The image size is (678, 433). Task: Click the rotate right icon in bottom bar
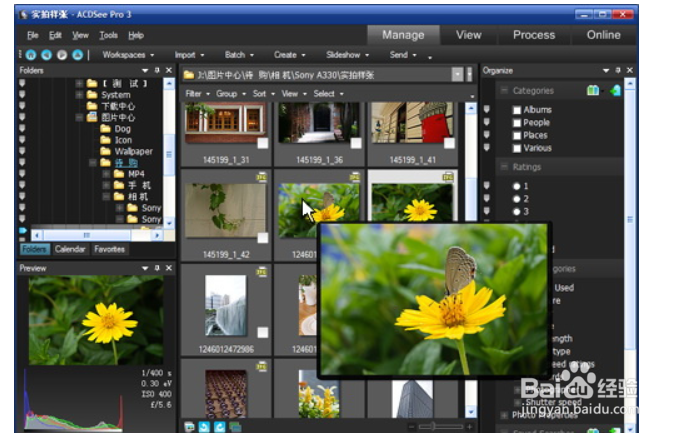(x=220, y=427)
